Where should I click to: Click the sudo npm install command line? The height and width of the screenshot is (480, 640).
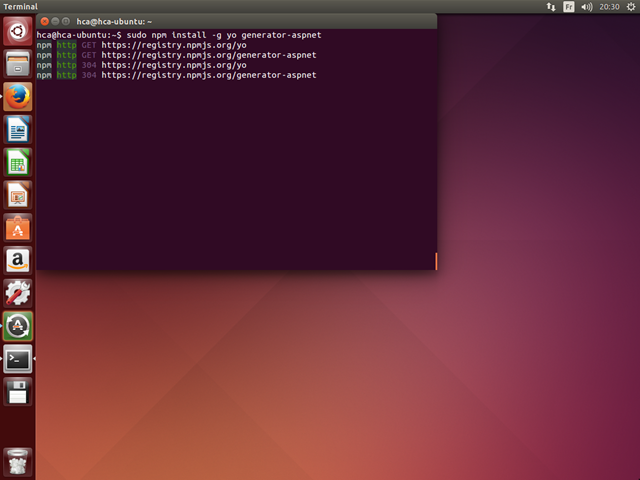(179, 35)
